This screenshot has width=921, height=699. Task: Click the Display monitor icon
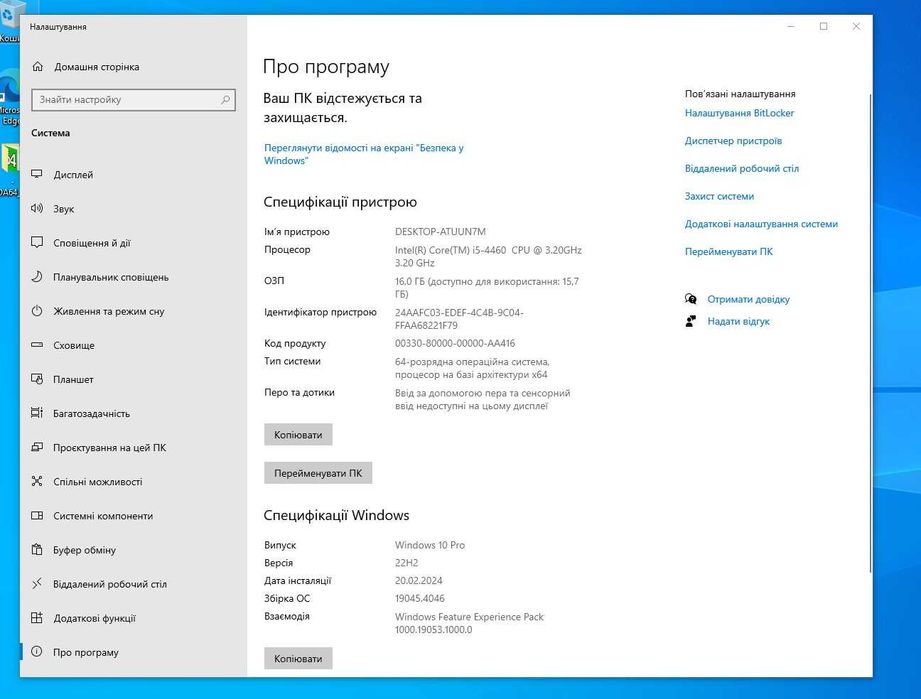click(37, 174)
